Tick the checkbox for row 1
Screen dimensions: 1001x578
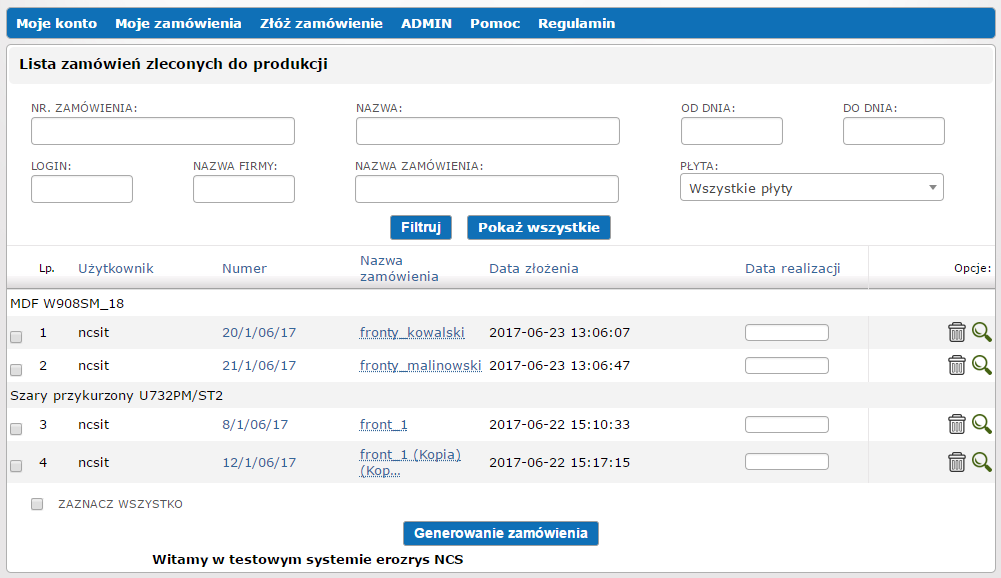pyautogui.click(x=16, y=337)
